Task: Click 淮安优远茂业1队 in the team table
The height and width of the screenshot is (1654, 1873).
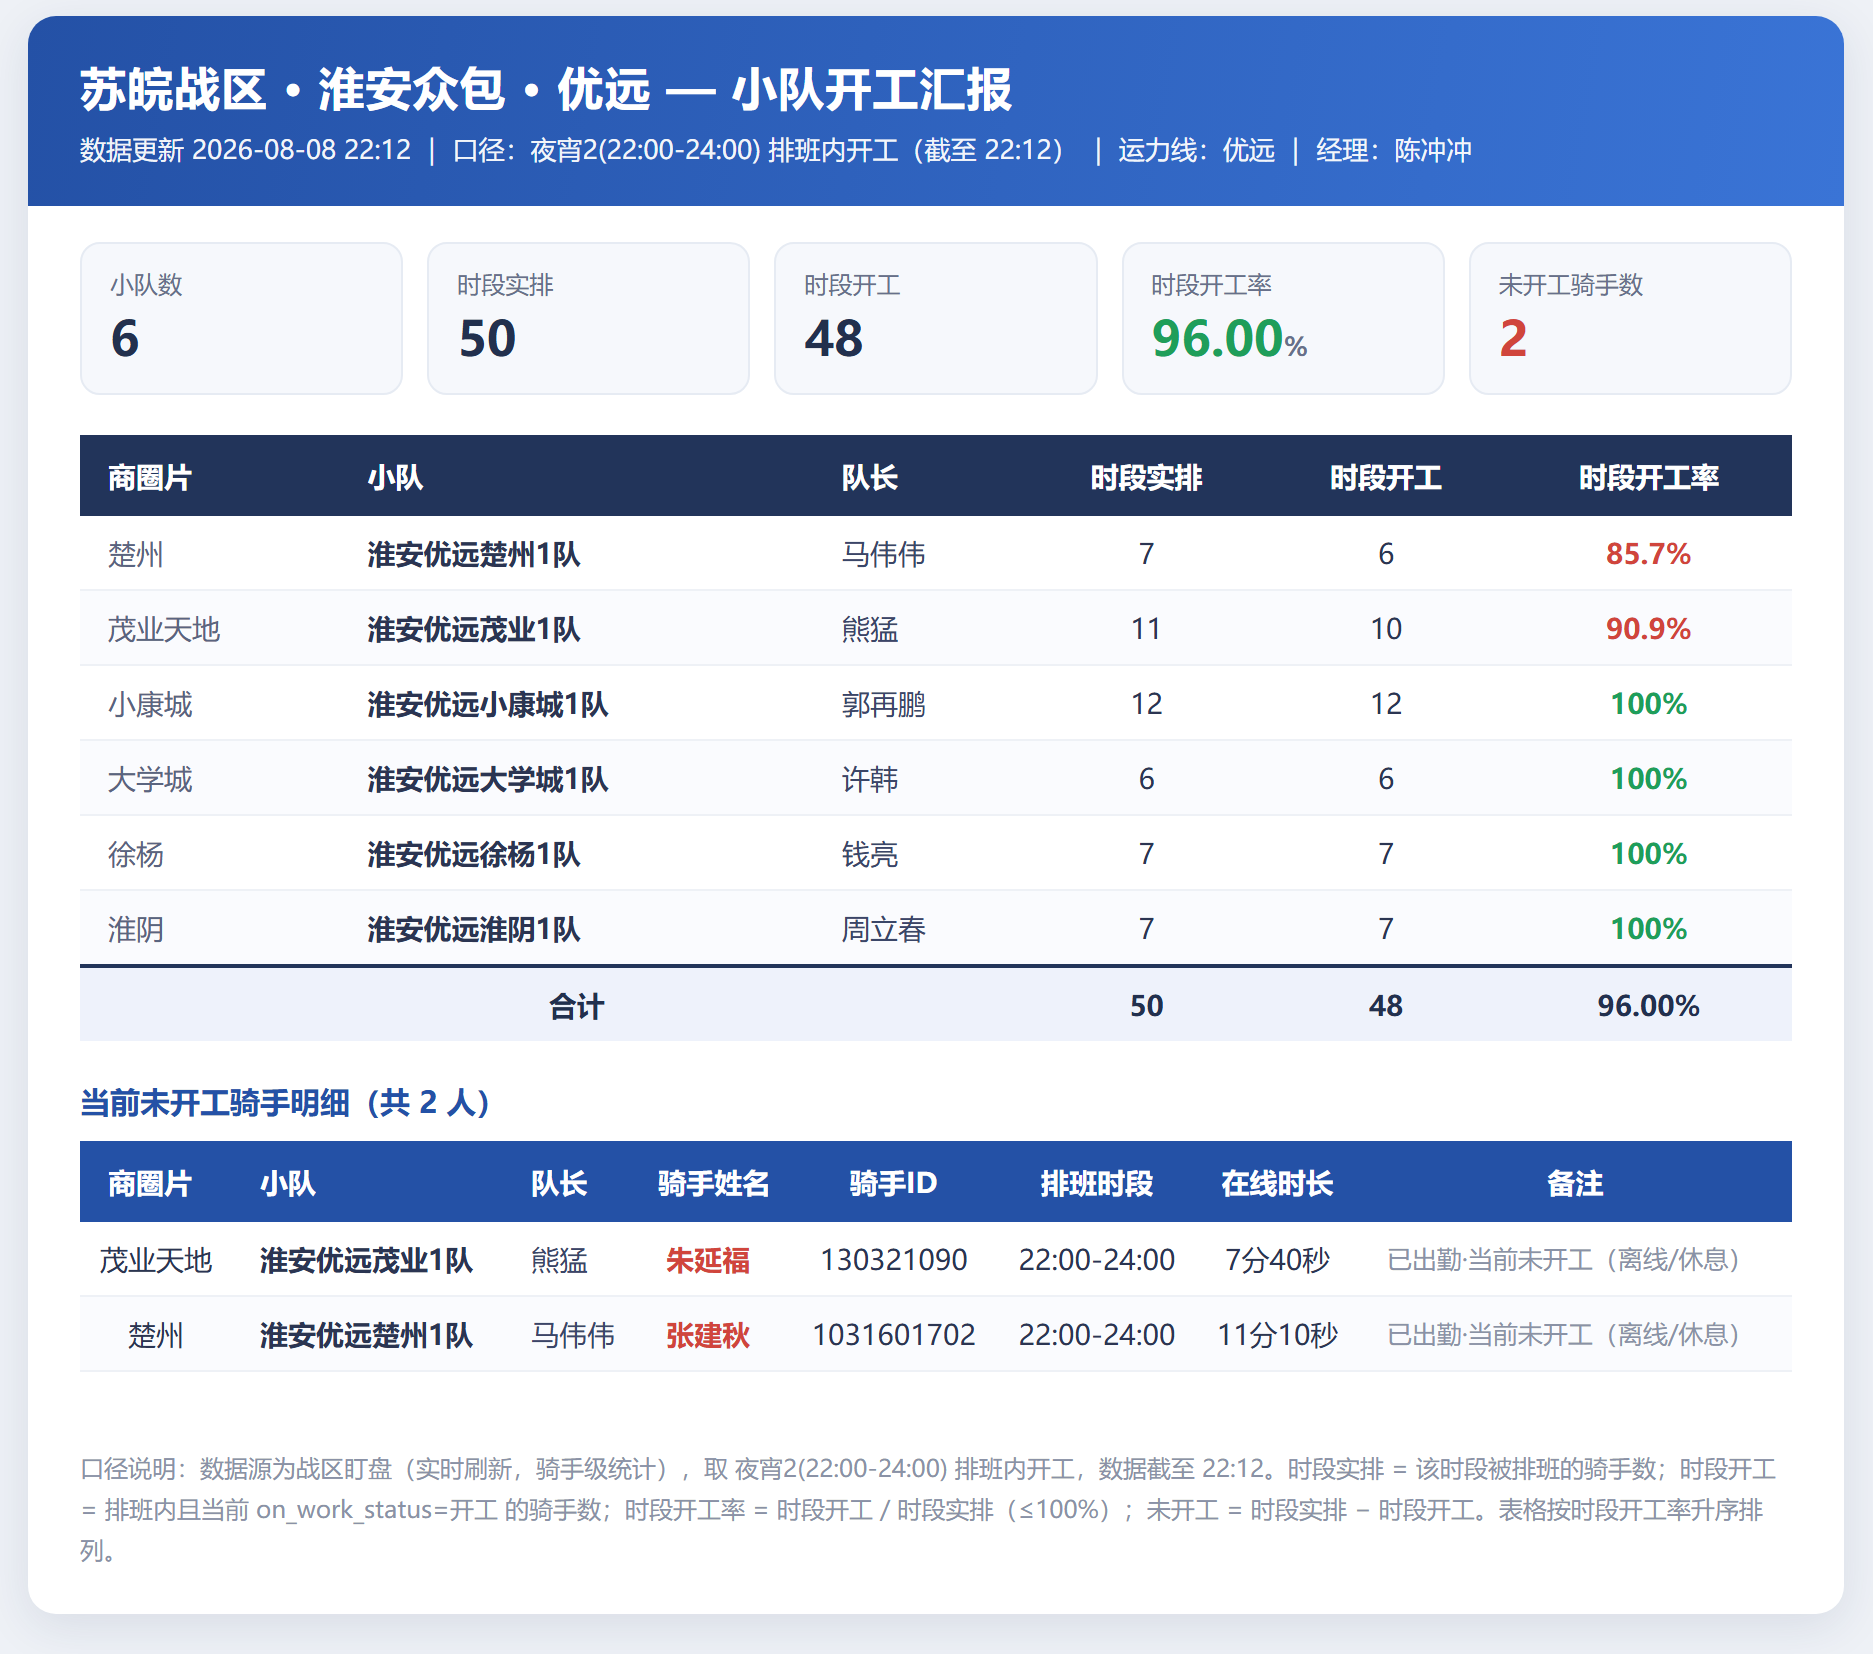Action: 473,629
